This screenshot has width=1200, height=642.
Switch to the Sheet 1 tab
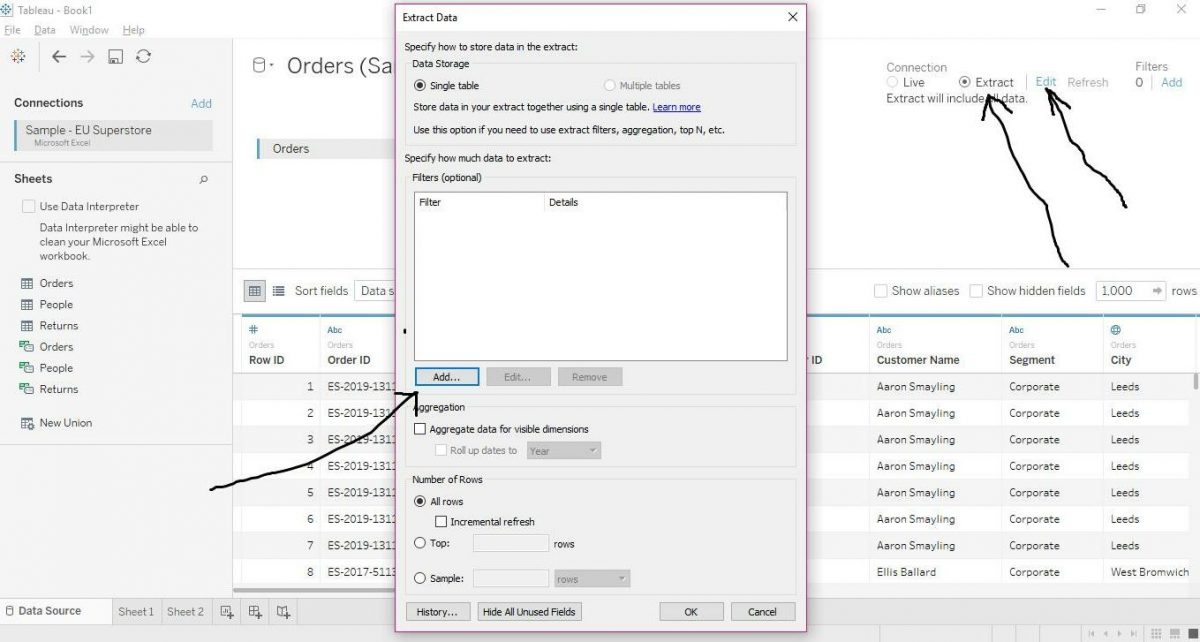[x=136, y=611]
